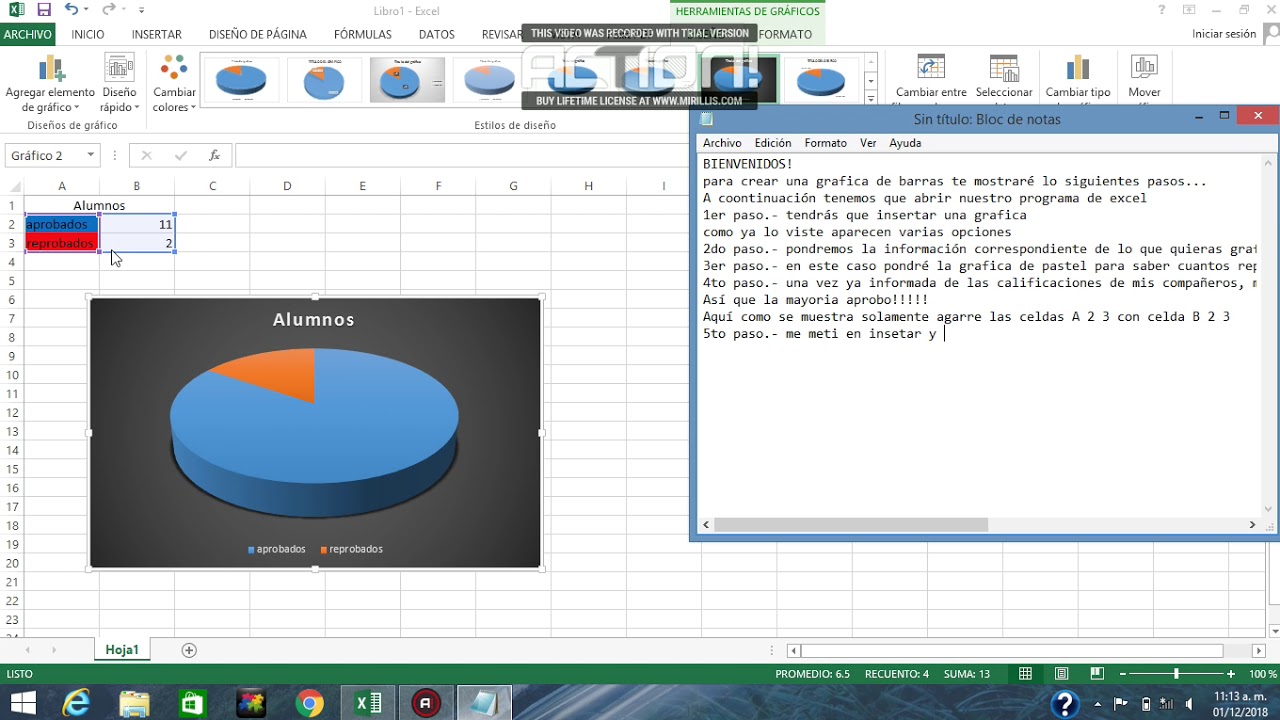This screenshot has width=1280, height=720.
Task: Click Iniciar sesión link
Action: tap(1224, 34)
